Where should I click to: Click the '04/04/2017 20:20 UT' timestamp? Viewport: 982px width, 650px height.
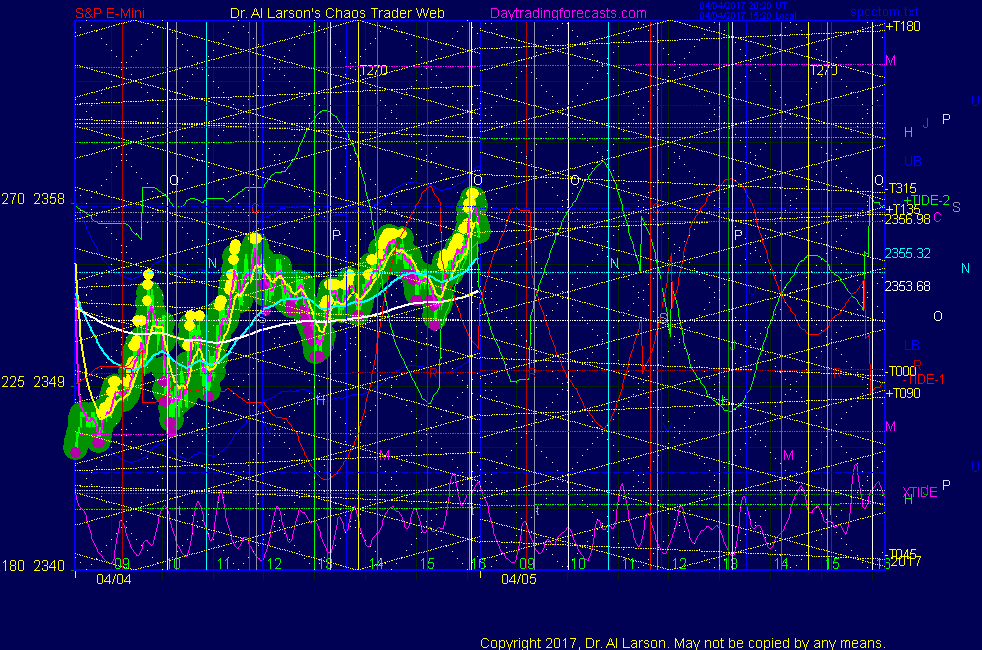[743, 6]
